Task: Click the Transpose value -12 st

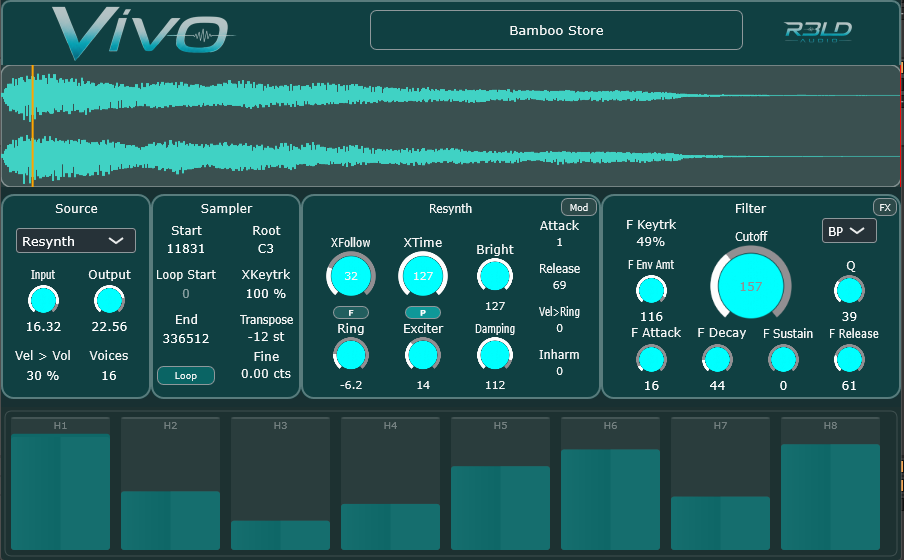Action: 266,337
